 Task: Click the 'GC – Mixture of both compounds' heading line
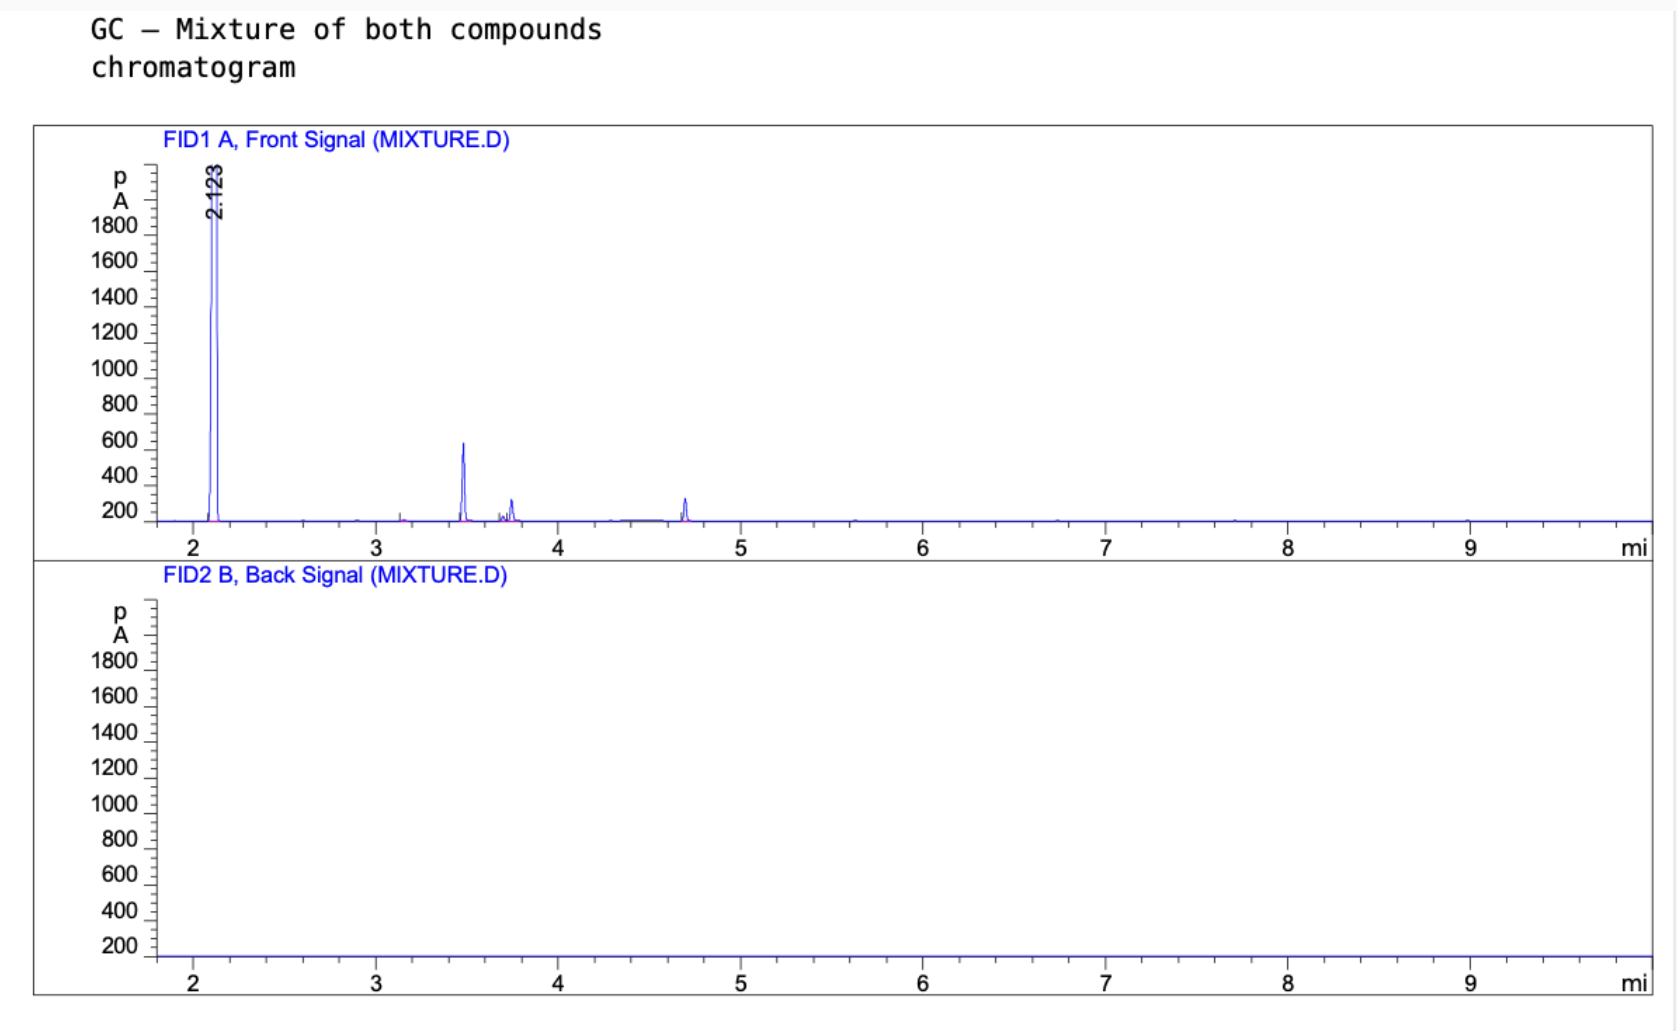[x=346, y=30]
